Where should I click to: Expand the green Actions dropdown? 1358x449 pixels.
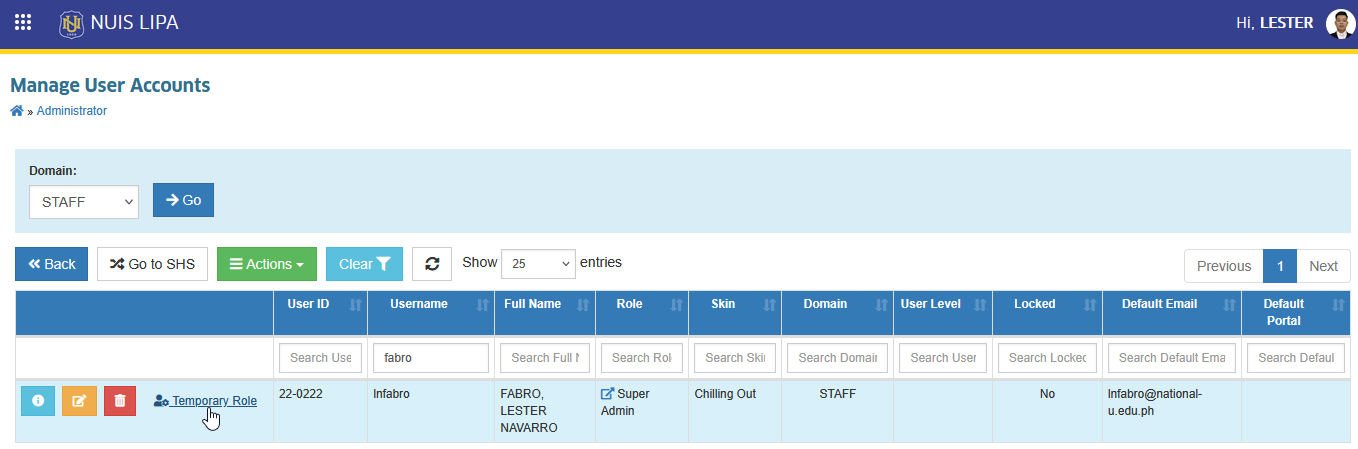tap(267, 264)
